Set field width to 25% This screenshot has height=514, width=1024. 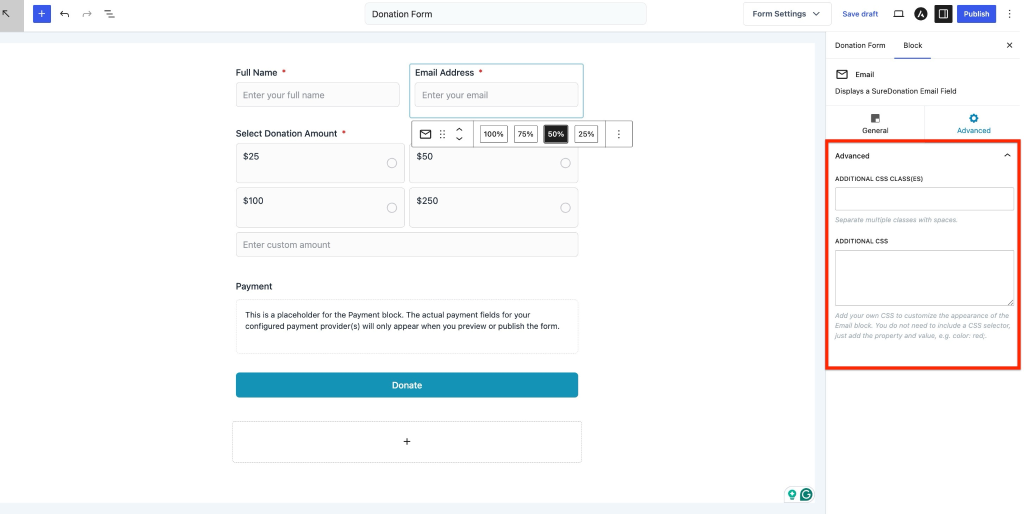[x=586, y=134]
